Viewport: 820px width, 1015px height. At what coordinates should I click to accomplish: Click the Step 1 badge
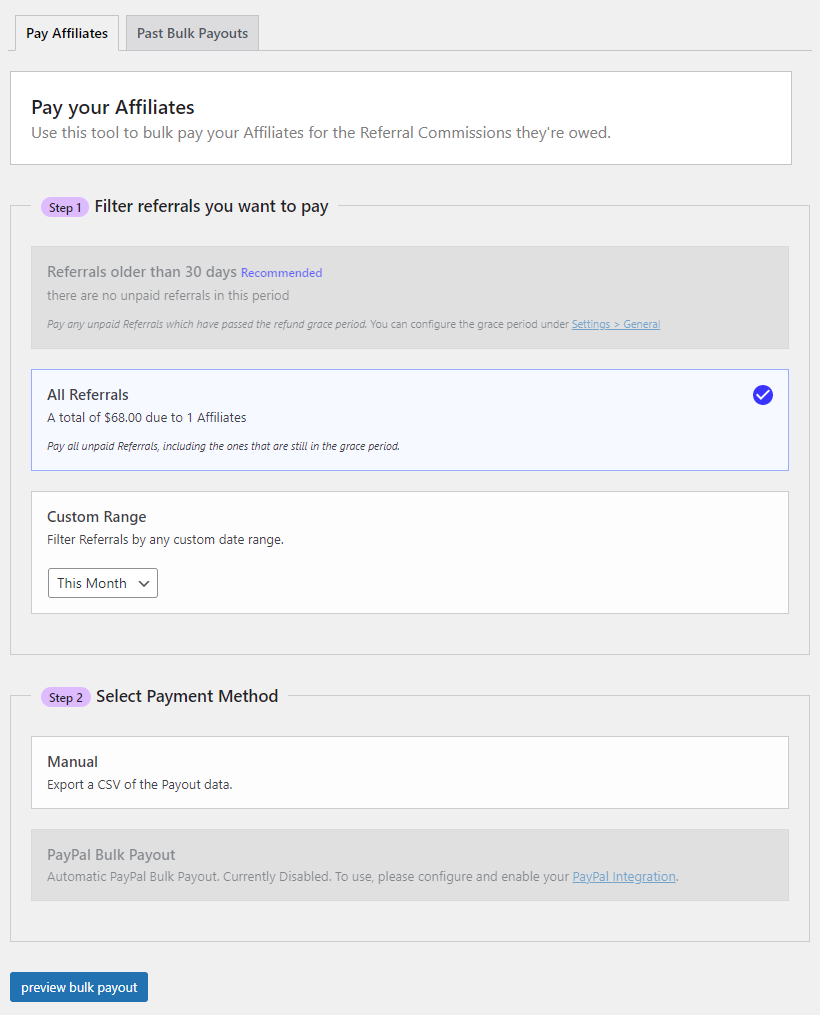[64, 207]
